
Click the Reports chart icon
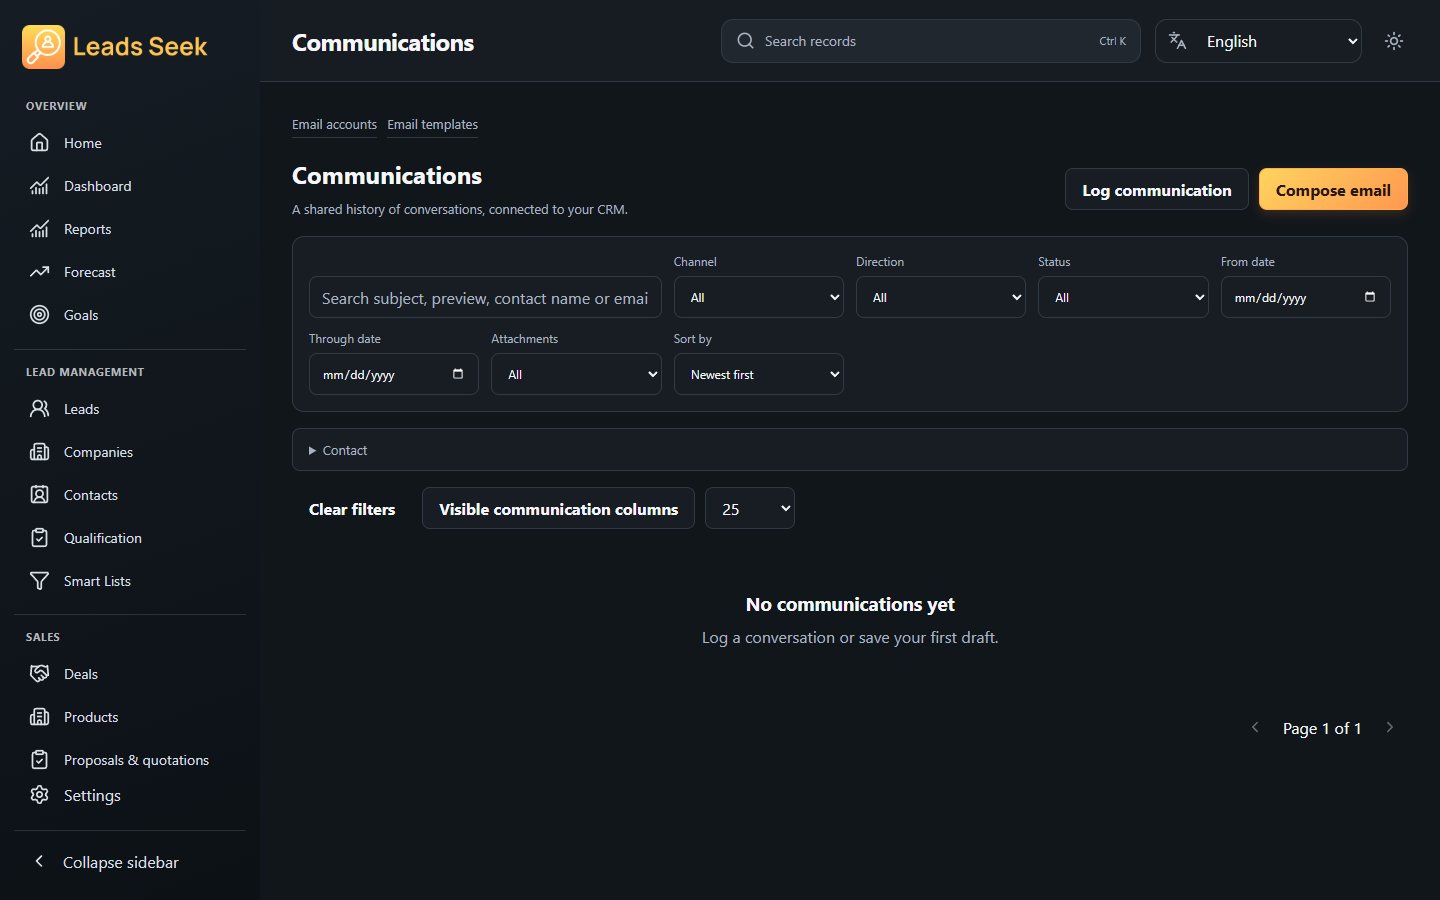pos(39,229)
